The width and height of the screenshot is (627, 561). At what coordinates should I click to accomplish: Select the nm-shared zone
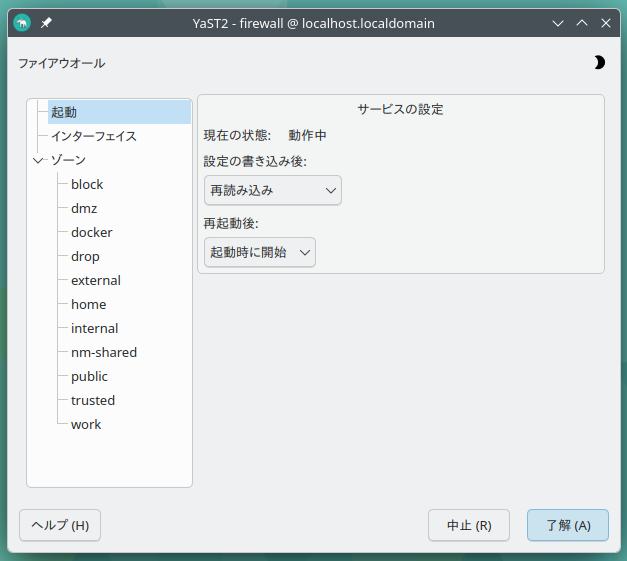coord(104,352)
